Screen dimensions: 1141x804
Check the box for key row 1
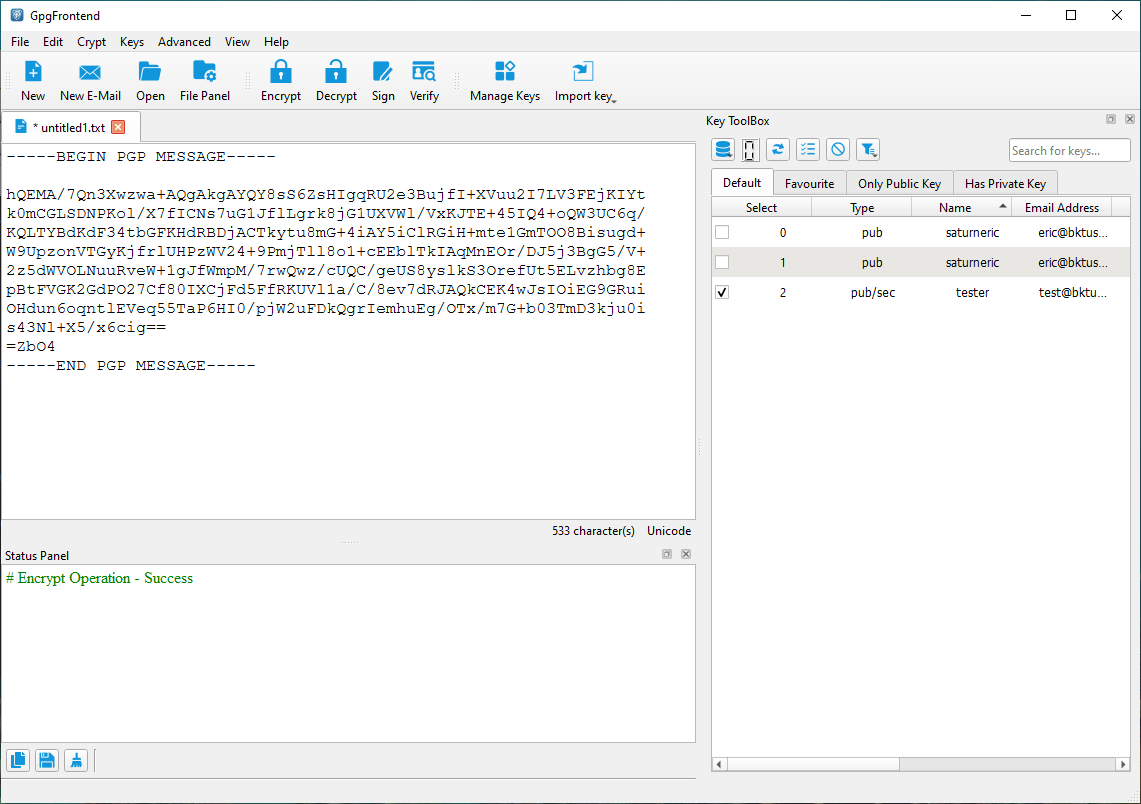722,262
